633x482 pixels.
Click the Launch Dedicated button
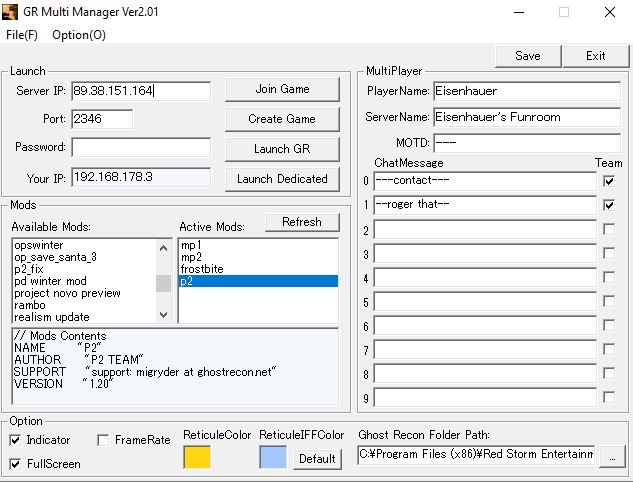click(282, 179)
